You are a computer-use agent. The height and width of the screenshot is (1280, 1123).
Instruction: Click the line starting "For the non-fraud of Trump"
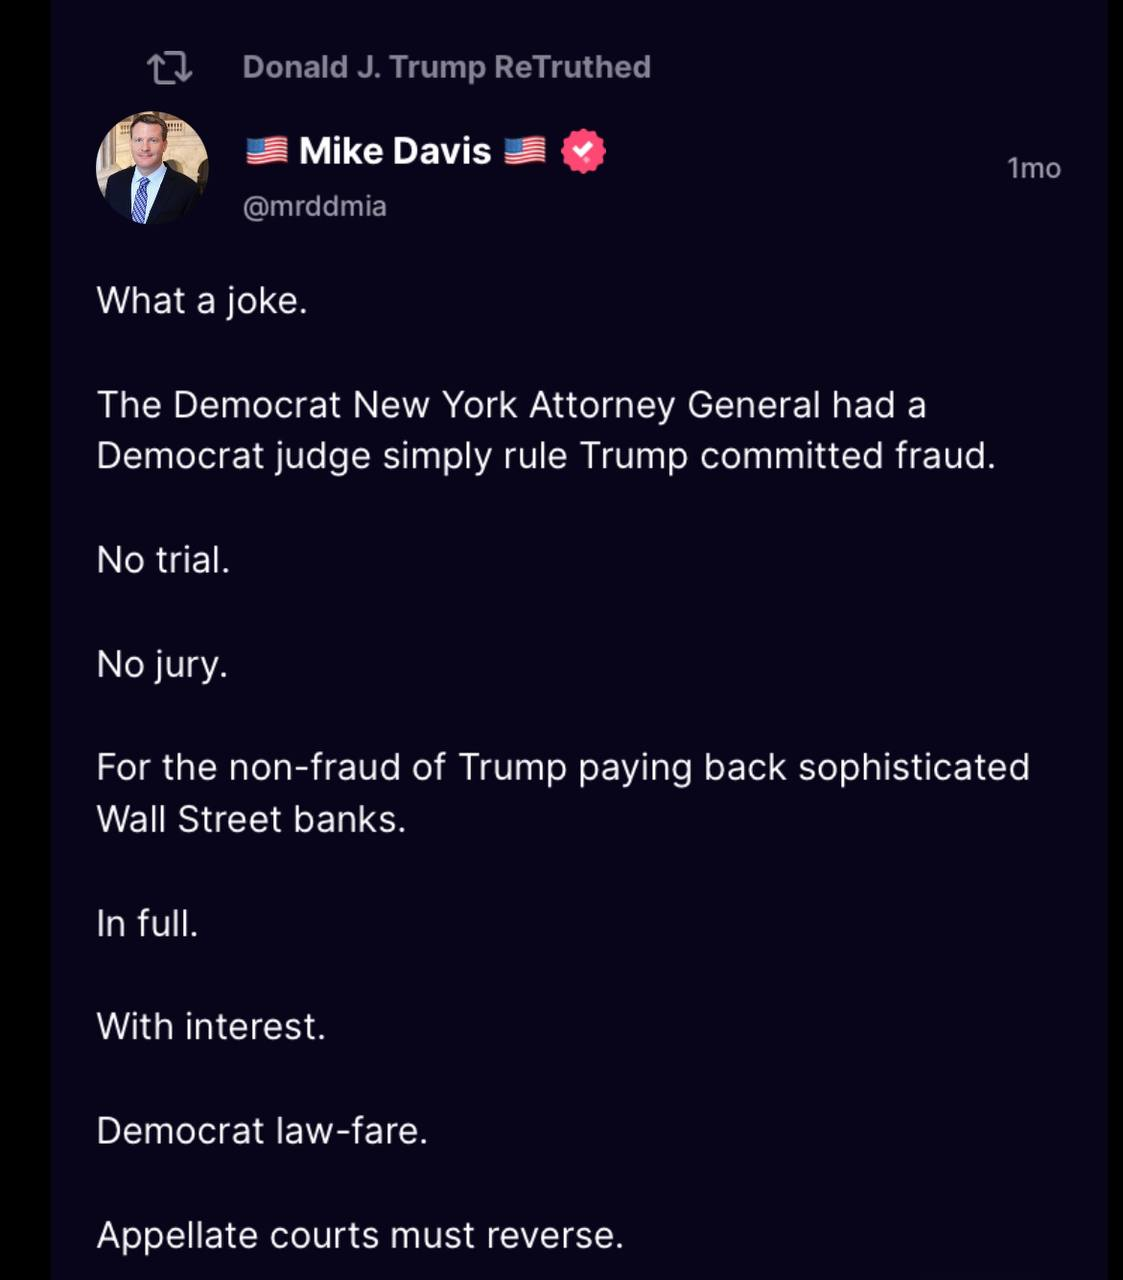(562, 767)
